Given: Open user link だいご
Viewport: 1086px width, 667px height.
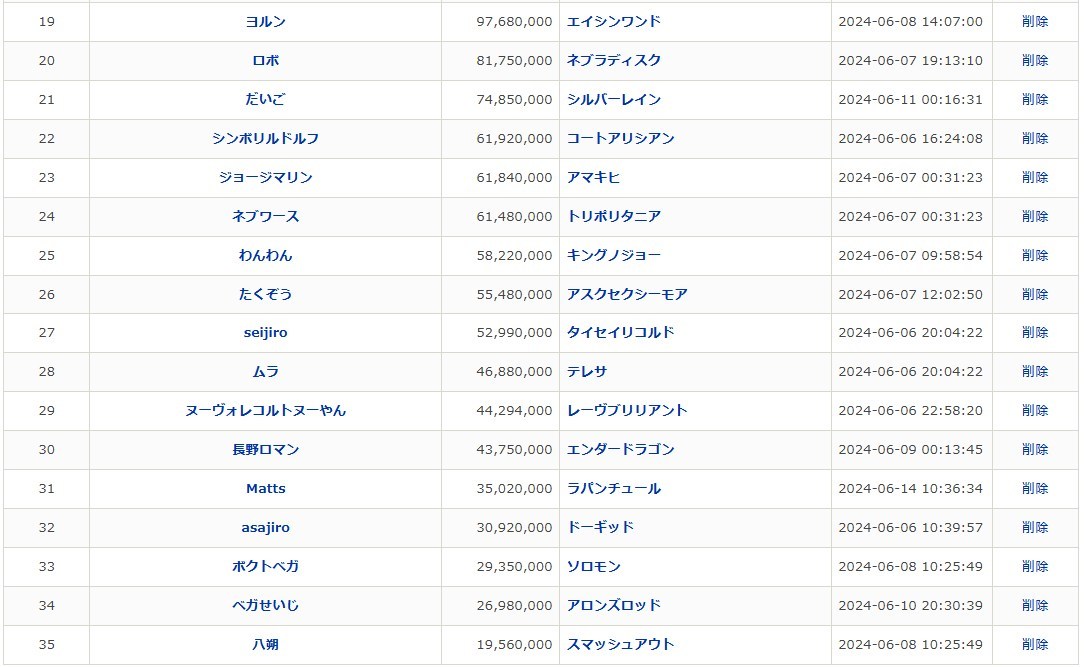Looking at the screenshot, I should [x=265, y=99].
